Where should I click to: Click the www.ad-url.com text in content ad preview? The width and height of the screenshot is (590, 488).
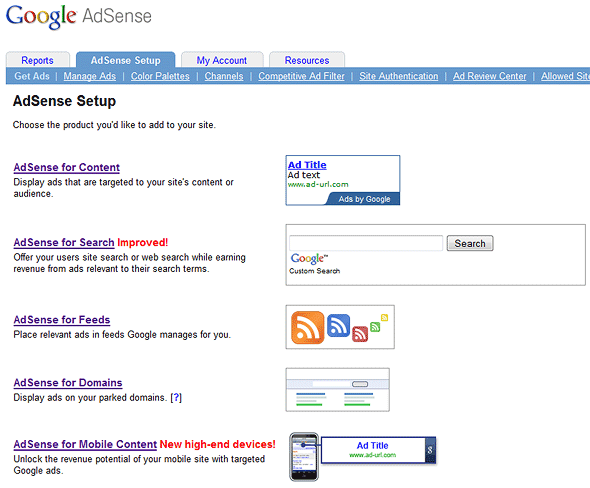pos(318,184)
